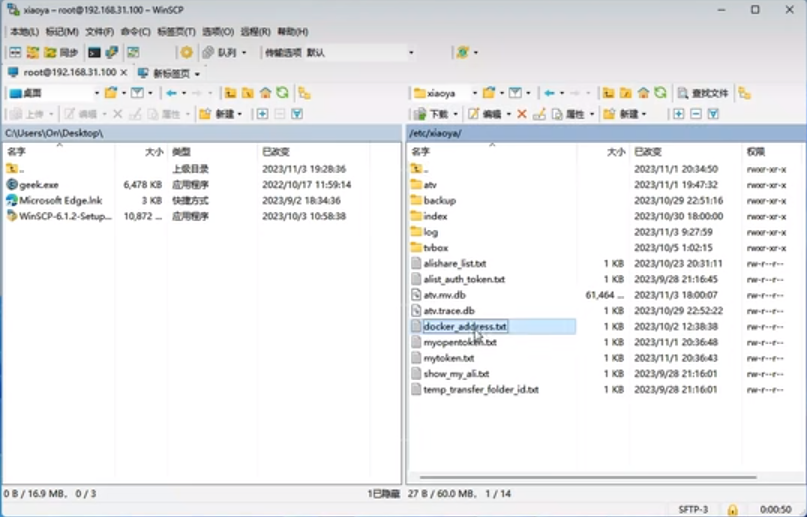Click the unselect files minus icon in remote panel

[x=696, y=114]
